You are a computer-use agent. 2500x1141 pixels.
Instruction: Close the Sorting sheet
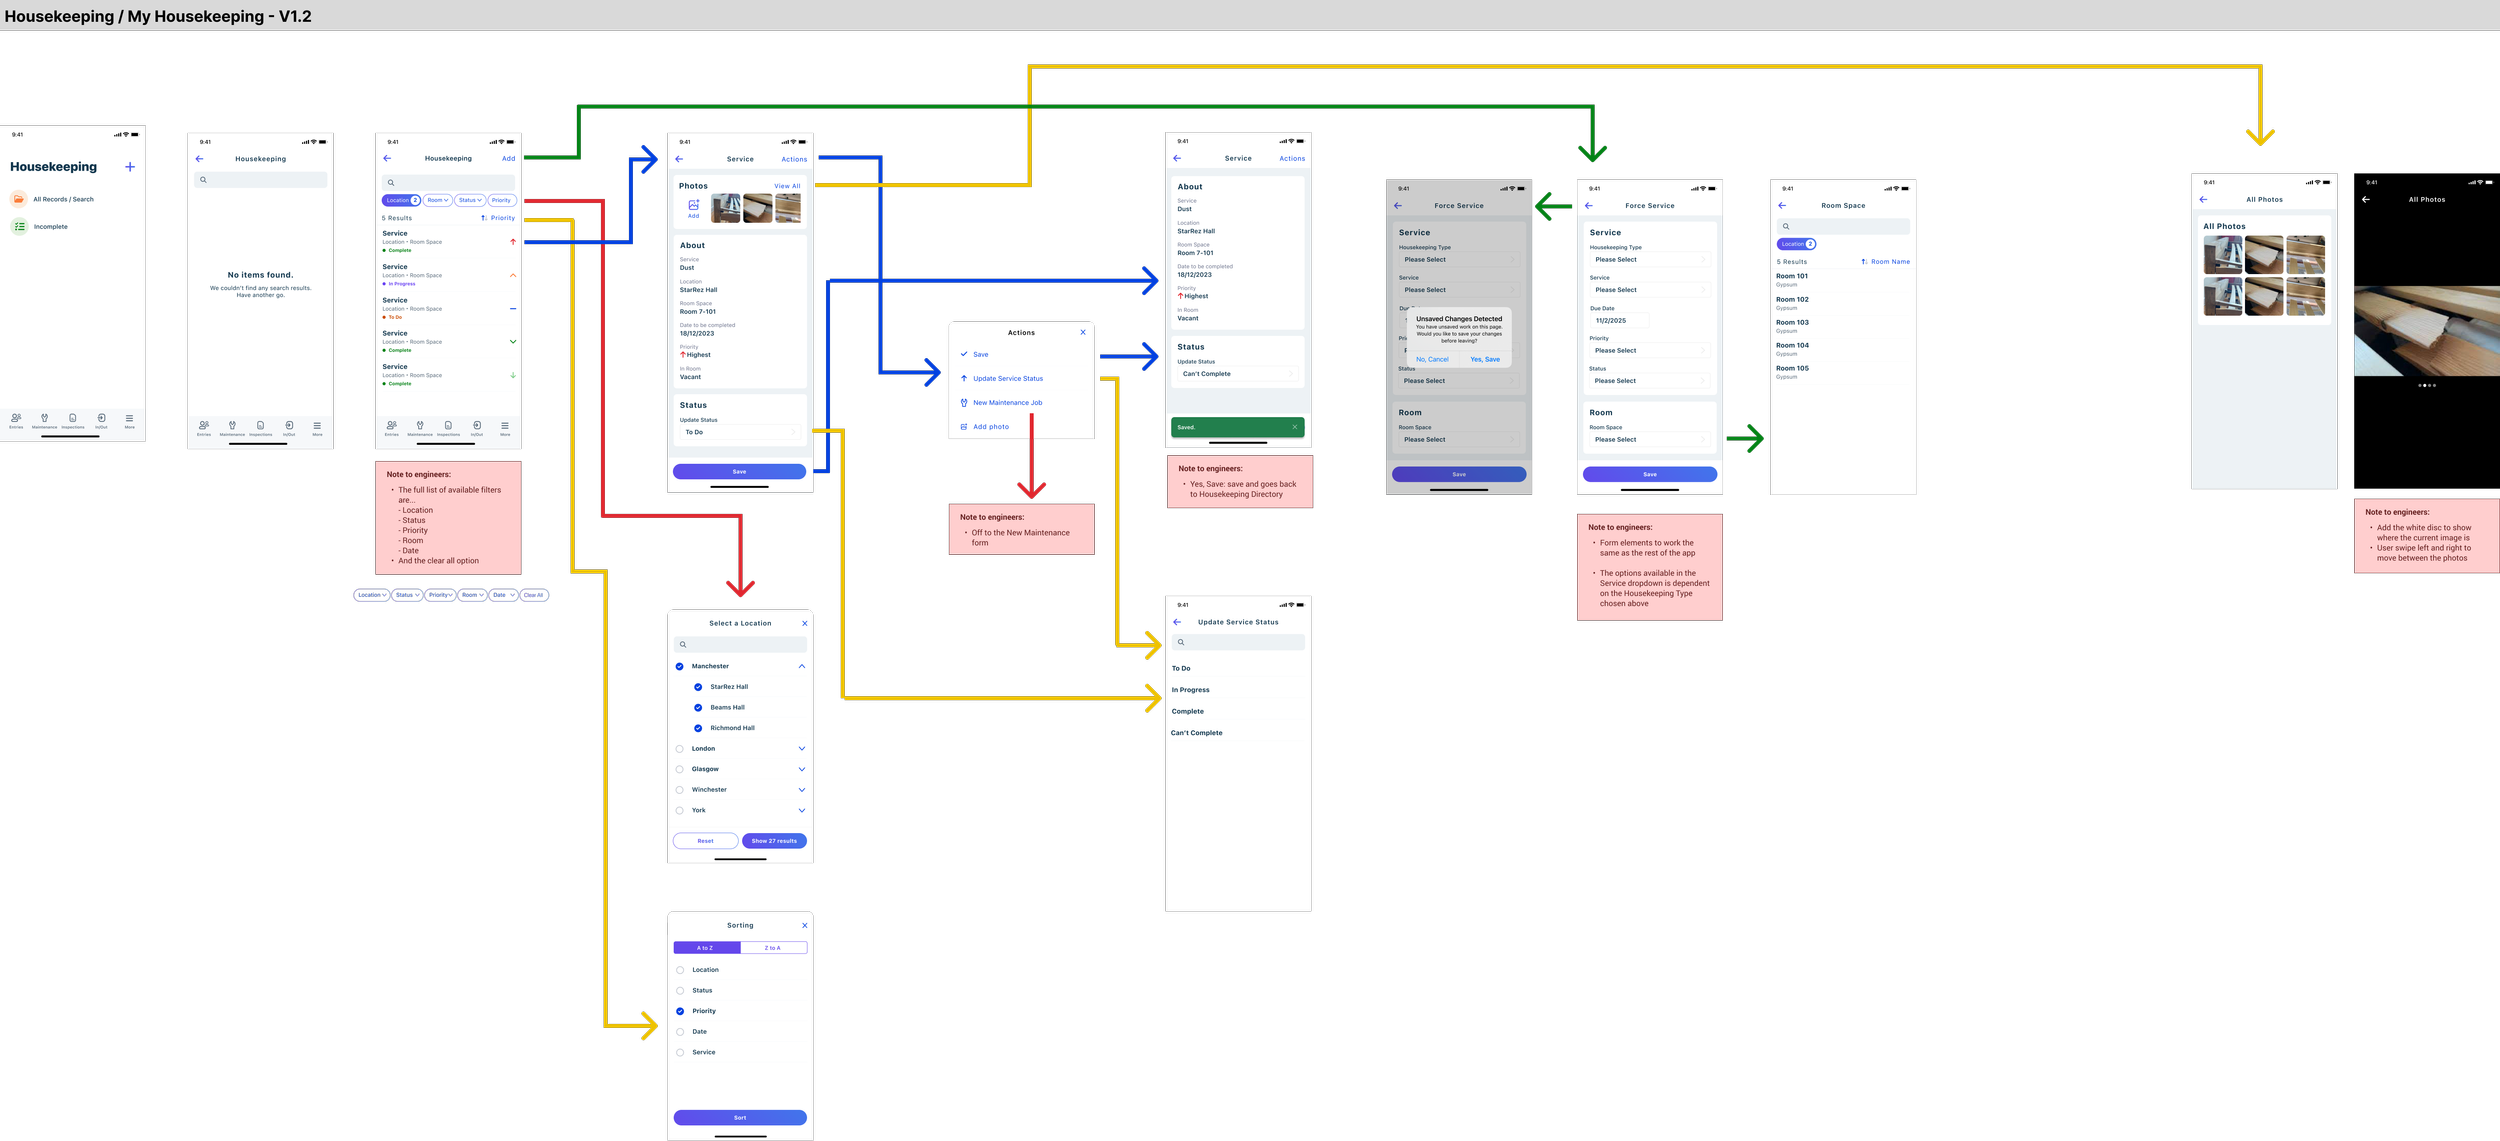804,925
